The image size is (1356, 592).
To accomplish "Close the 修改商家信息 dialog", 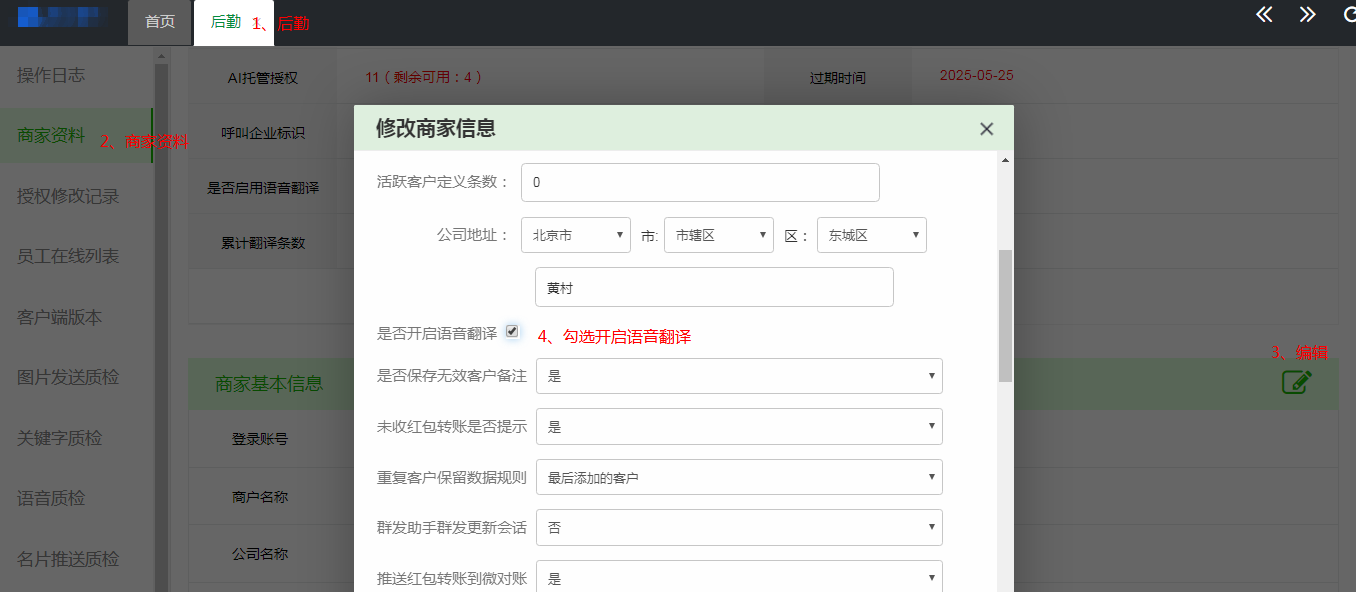I will (x=986, y=128).
